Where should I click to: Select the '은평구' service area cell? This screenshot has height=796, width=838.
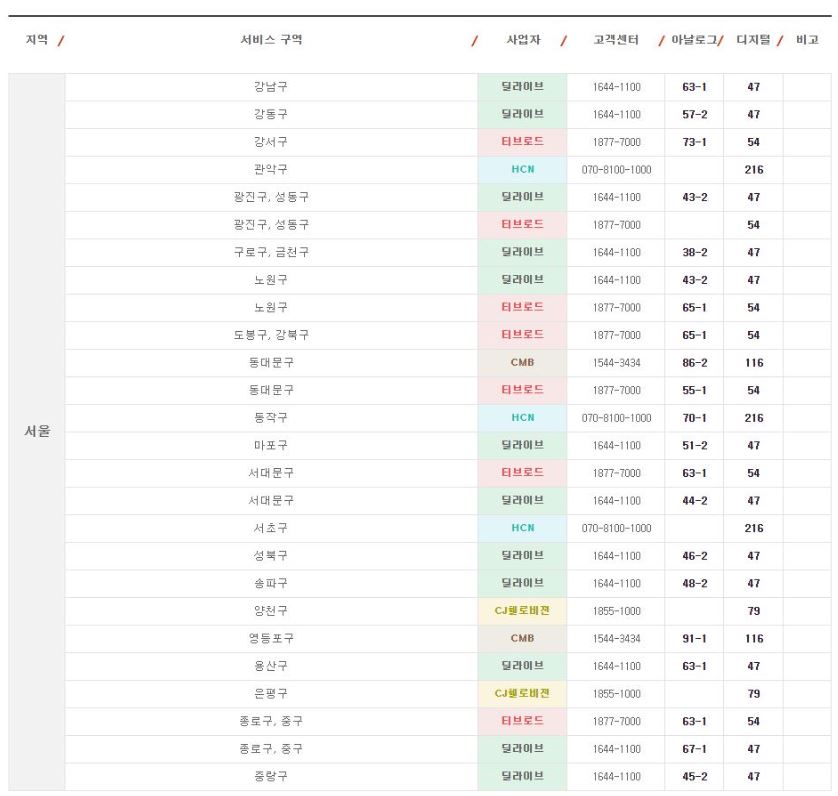pos(271,694)
